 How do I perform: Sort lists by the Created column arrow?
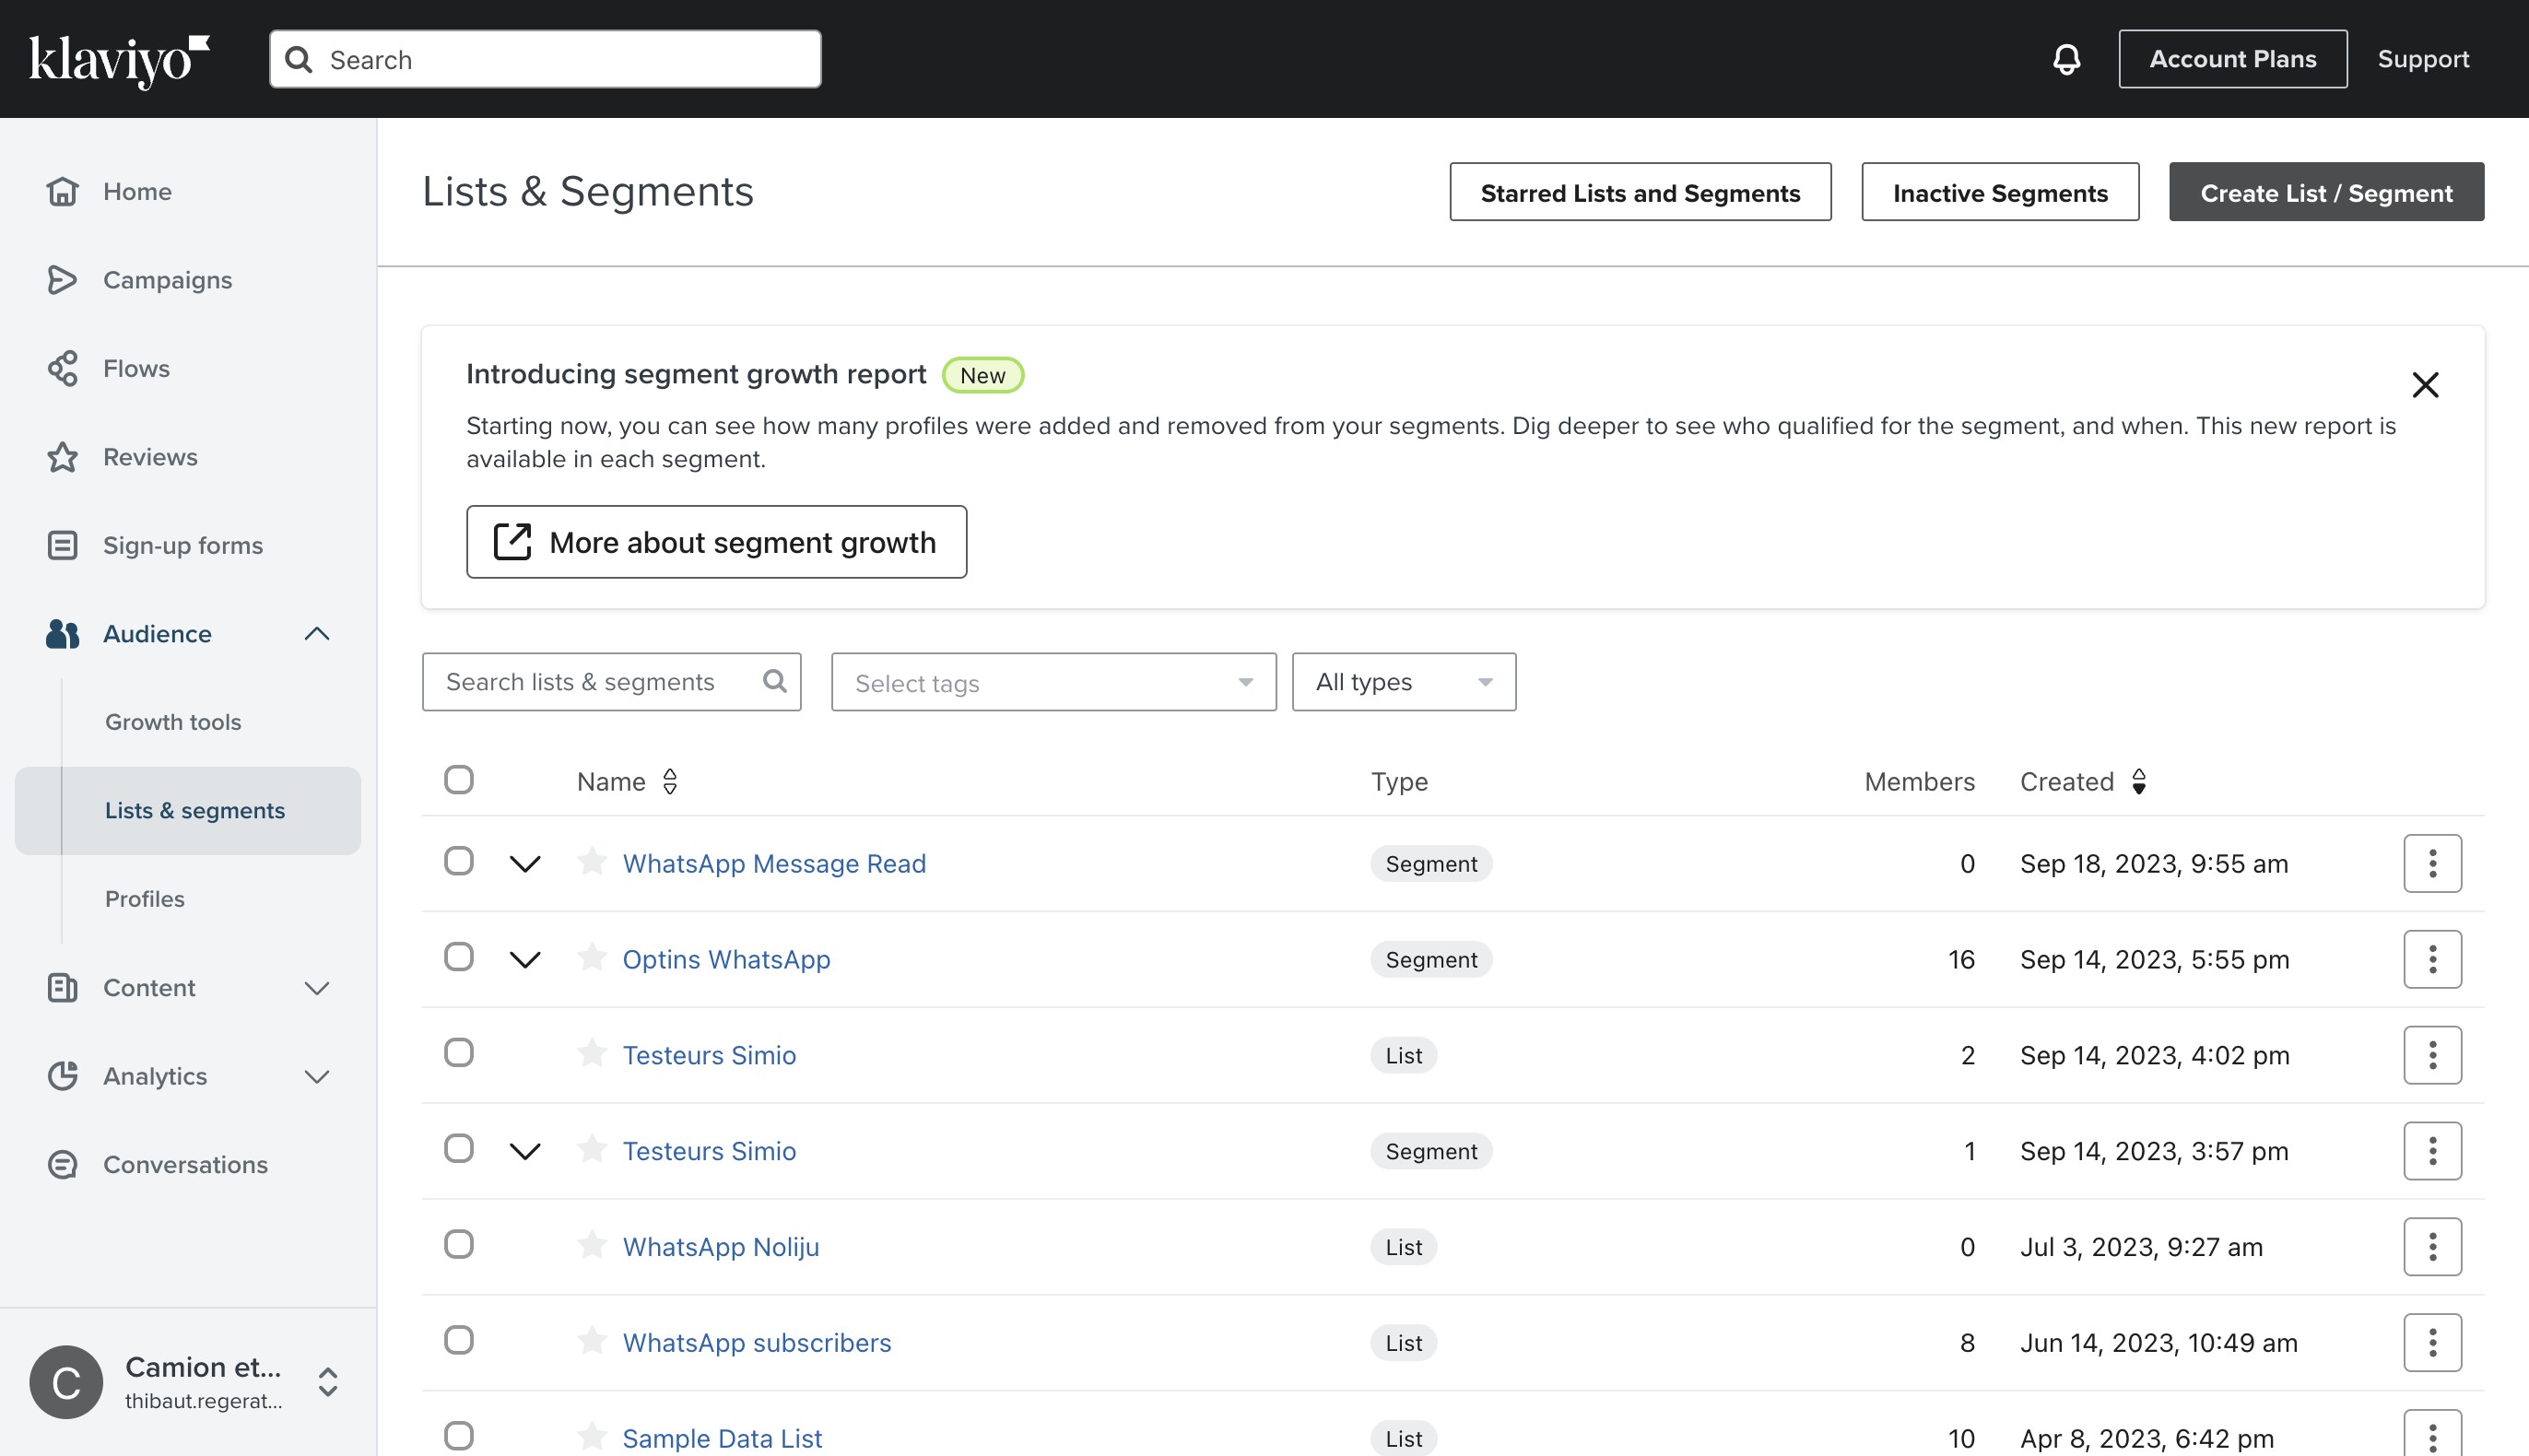coord(2138,781)
